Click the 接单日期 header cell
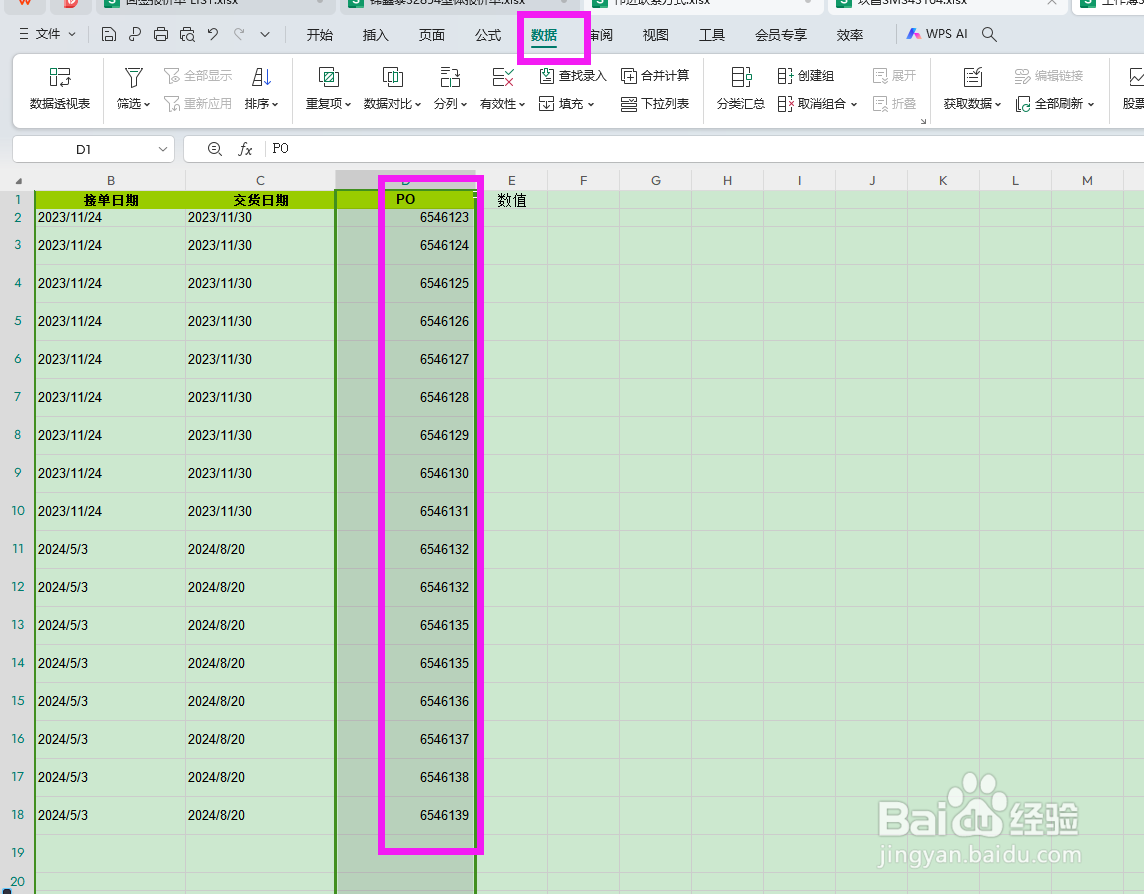The image size is (1144, 894). point(111,200)
